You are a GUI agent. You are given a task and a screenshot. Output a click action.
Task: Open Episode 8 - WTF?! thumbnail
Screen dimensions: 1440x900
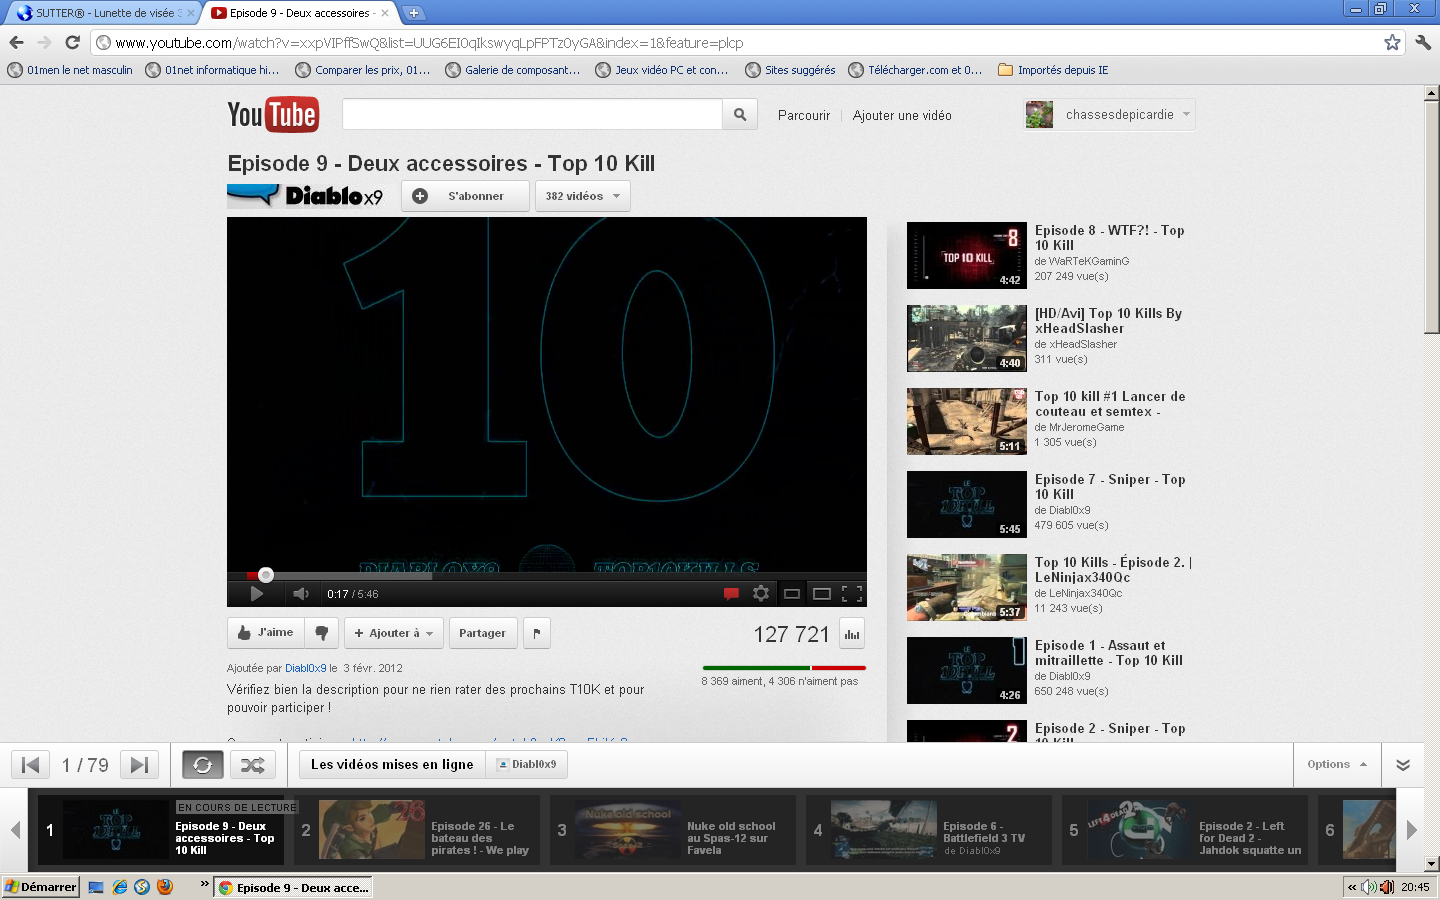coord(967,255)
